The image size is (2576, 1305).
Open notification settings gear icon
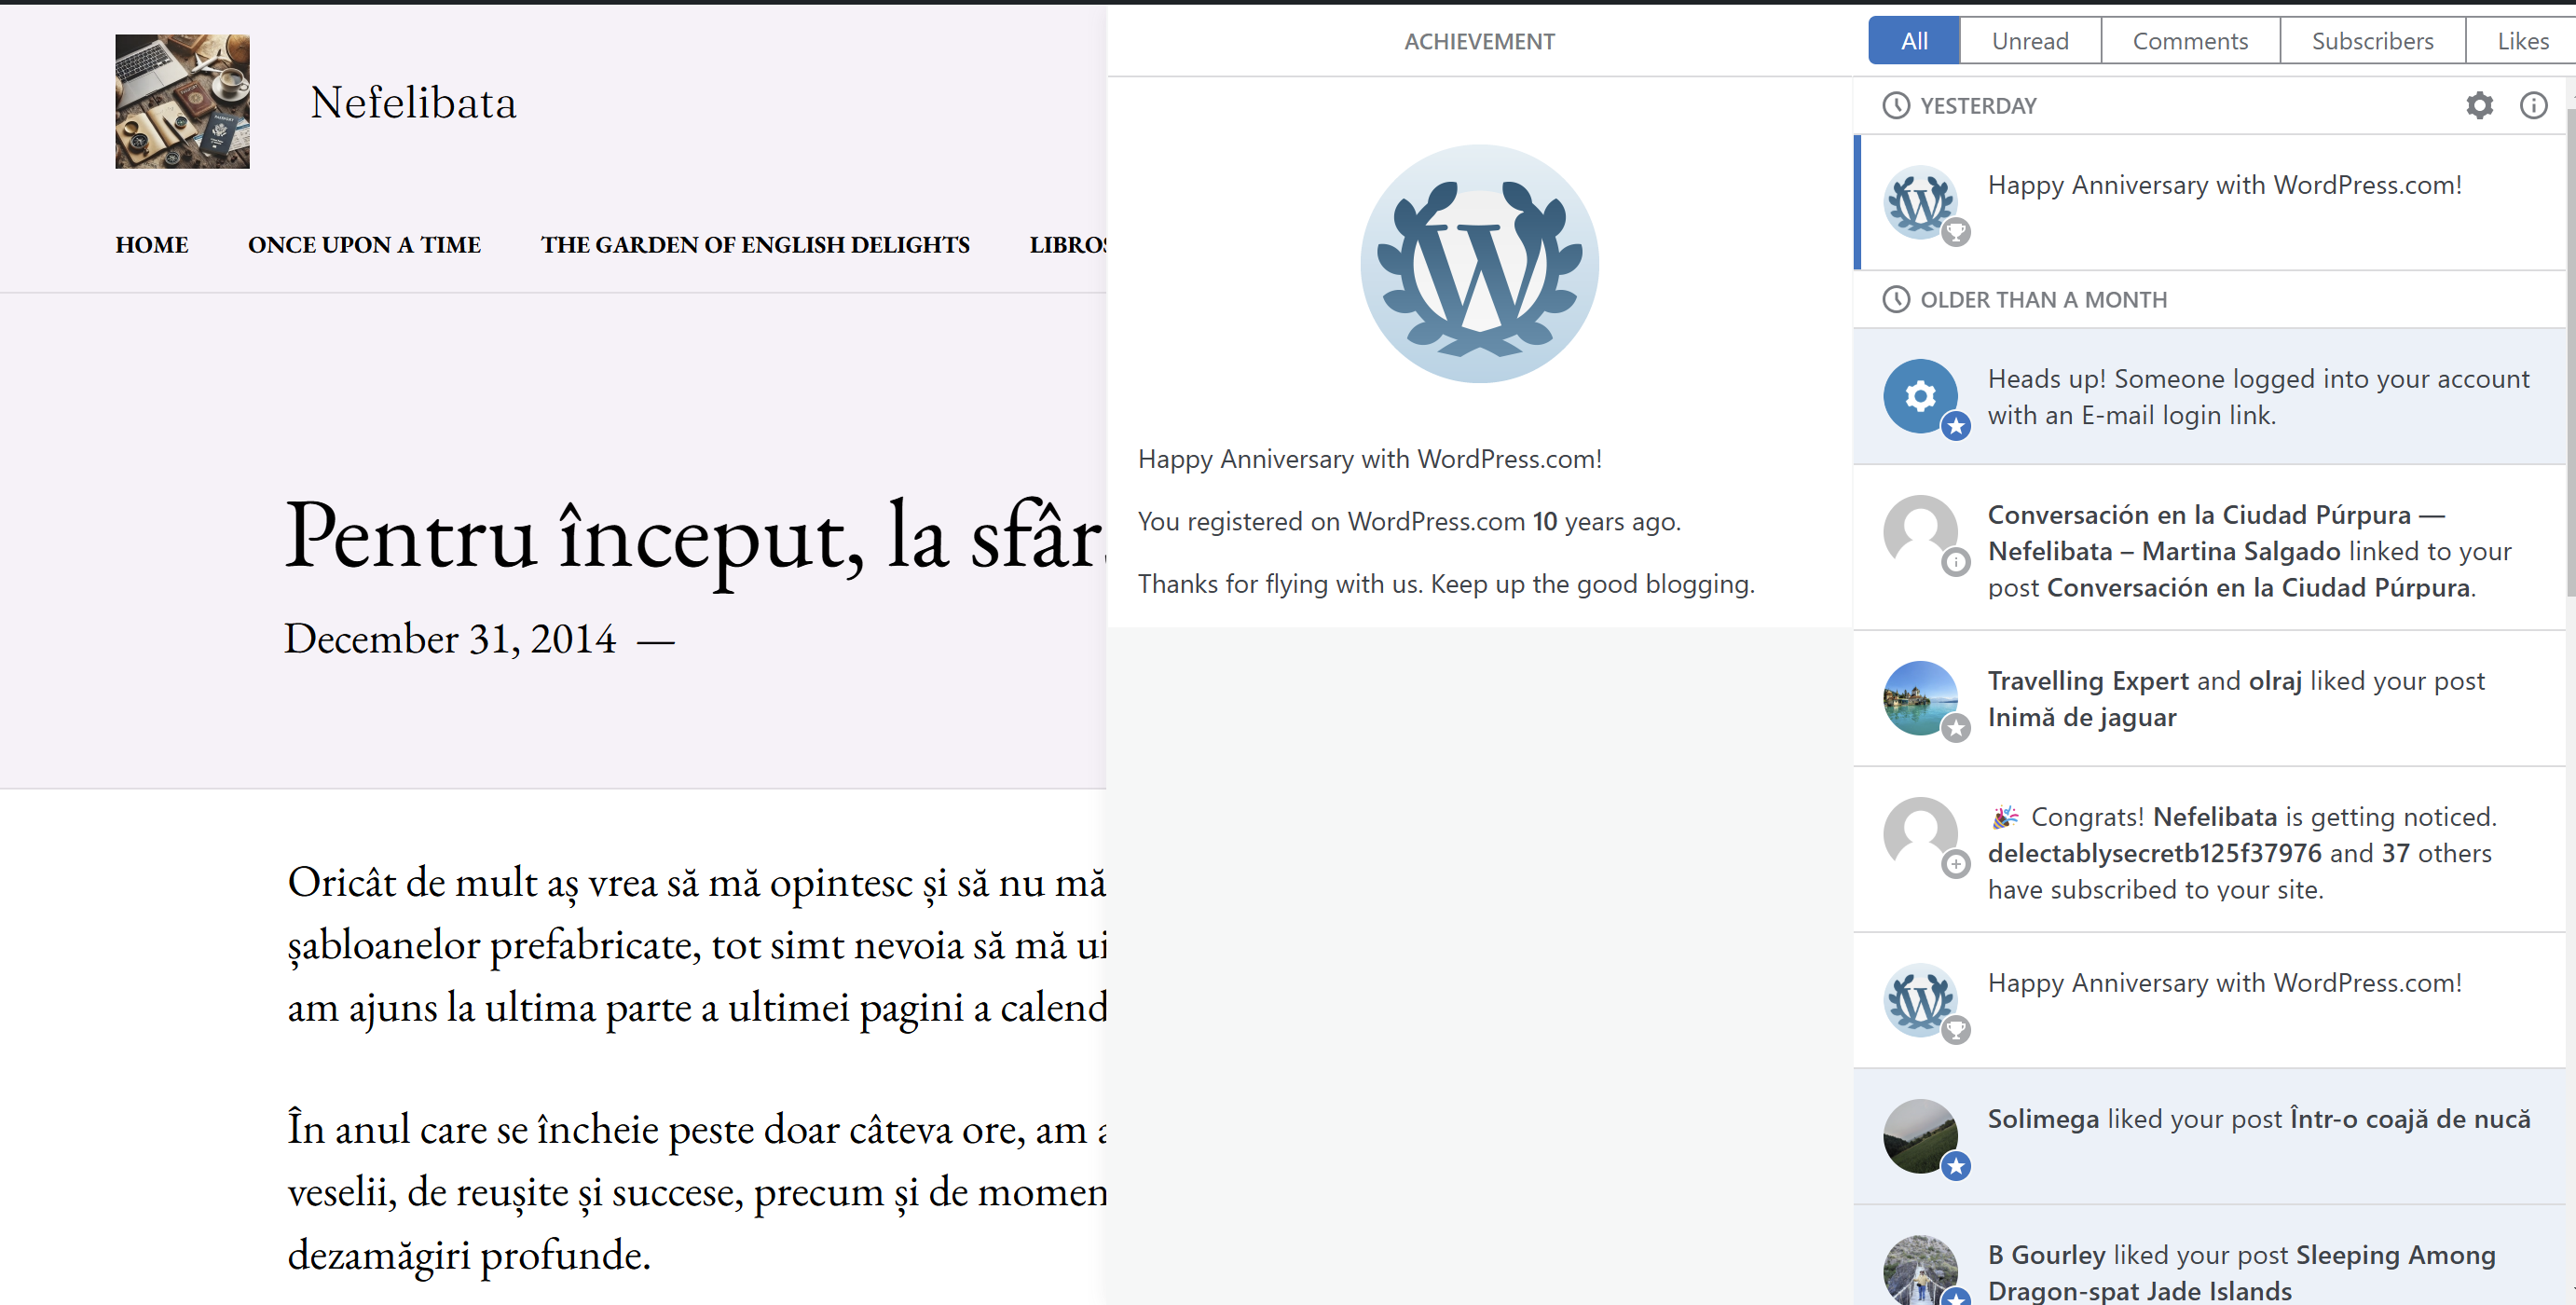click(x=2479, y=105)
